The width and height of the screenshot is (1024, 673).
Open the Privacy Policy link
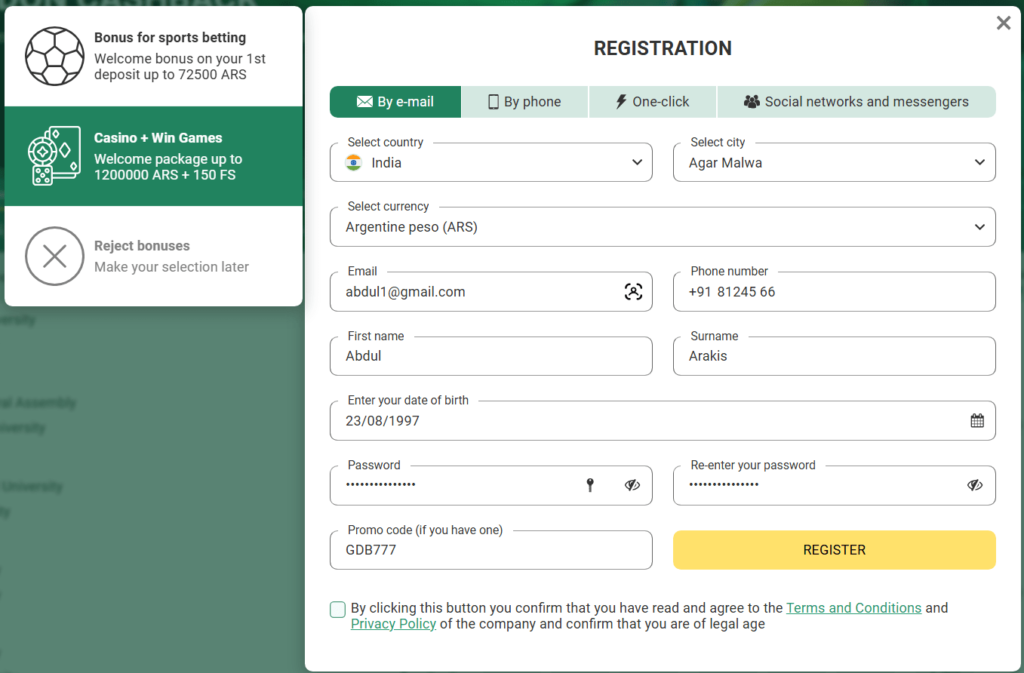tap(393, 624)
